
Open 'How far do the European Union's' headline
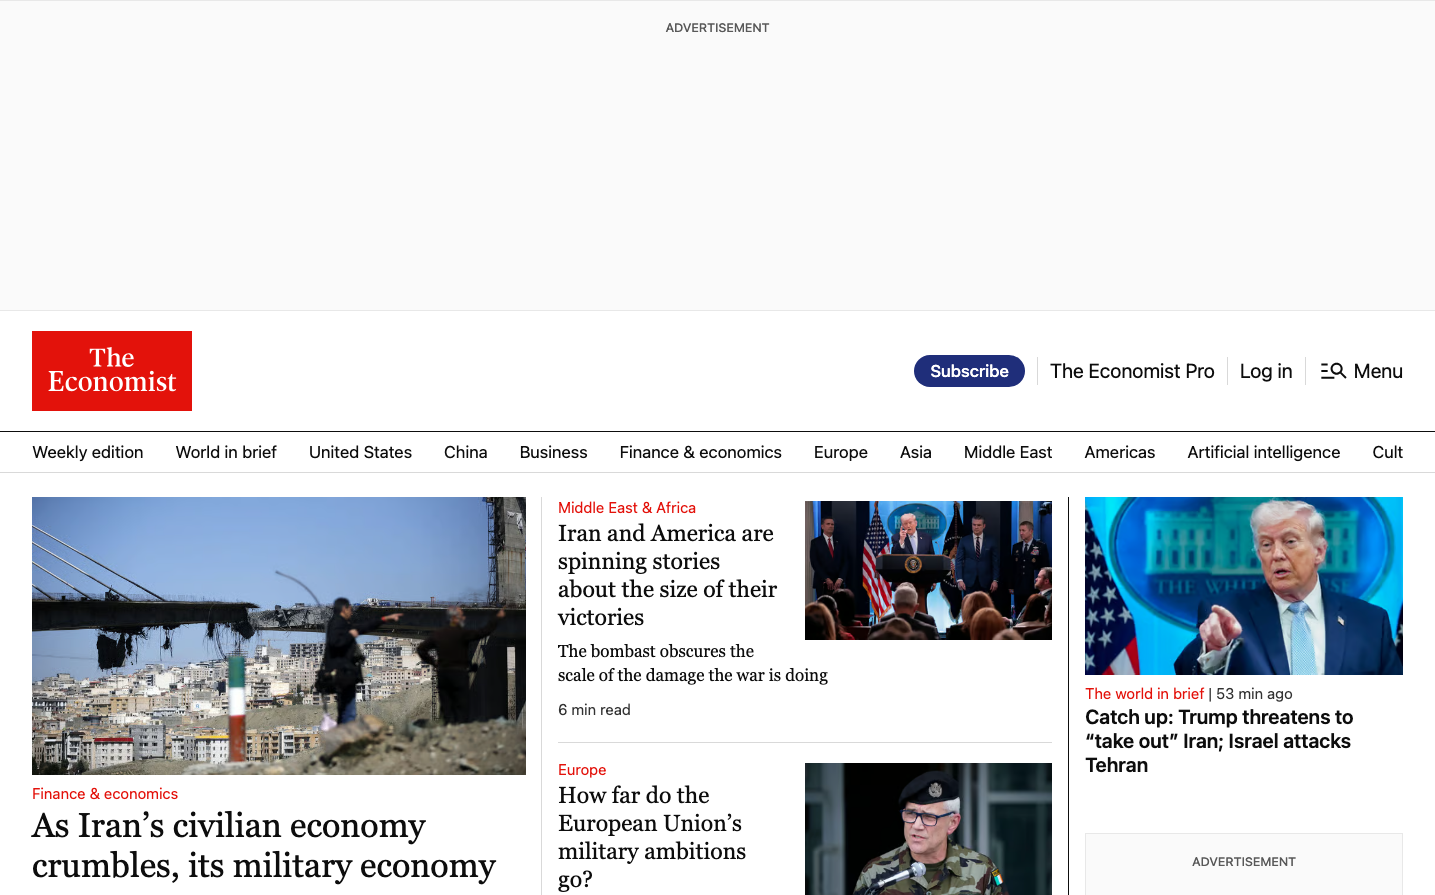tap(652, 837)
